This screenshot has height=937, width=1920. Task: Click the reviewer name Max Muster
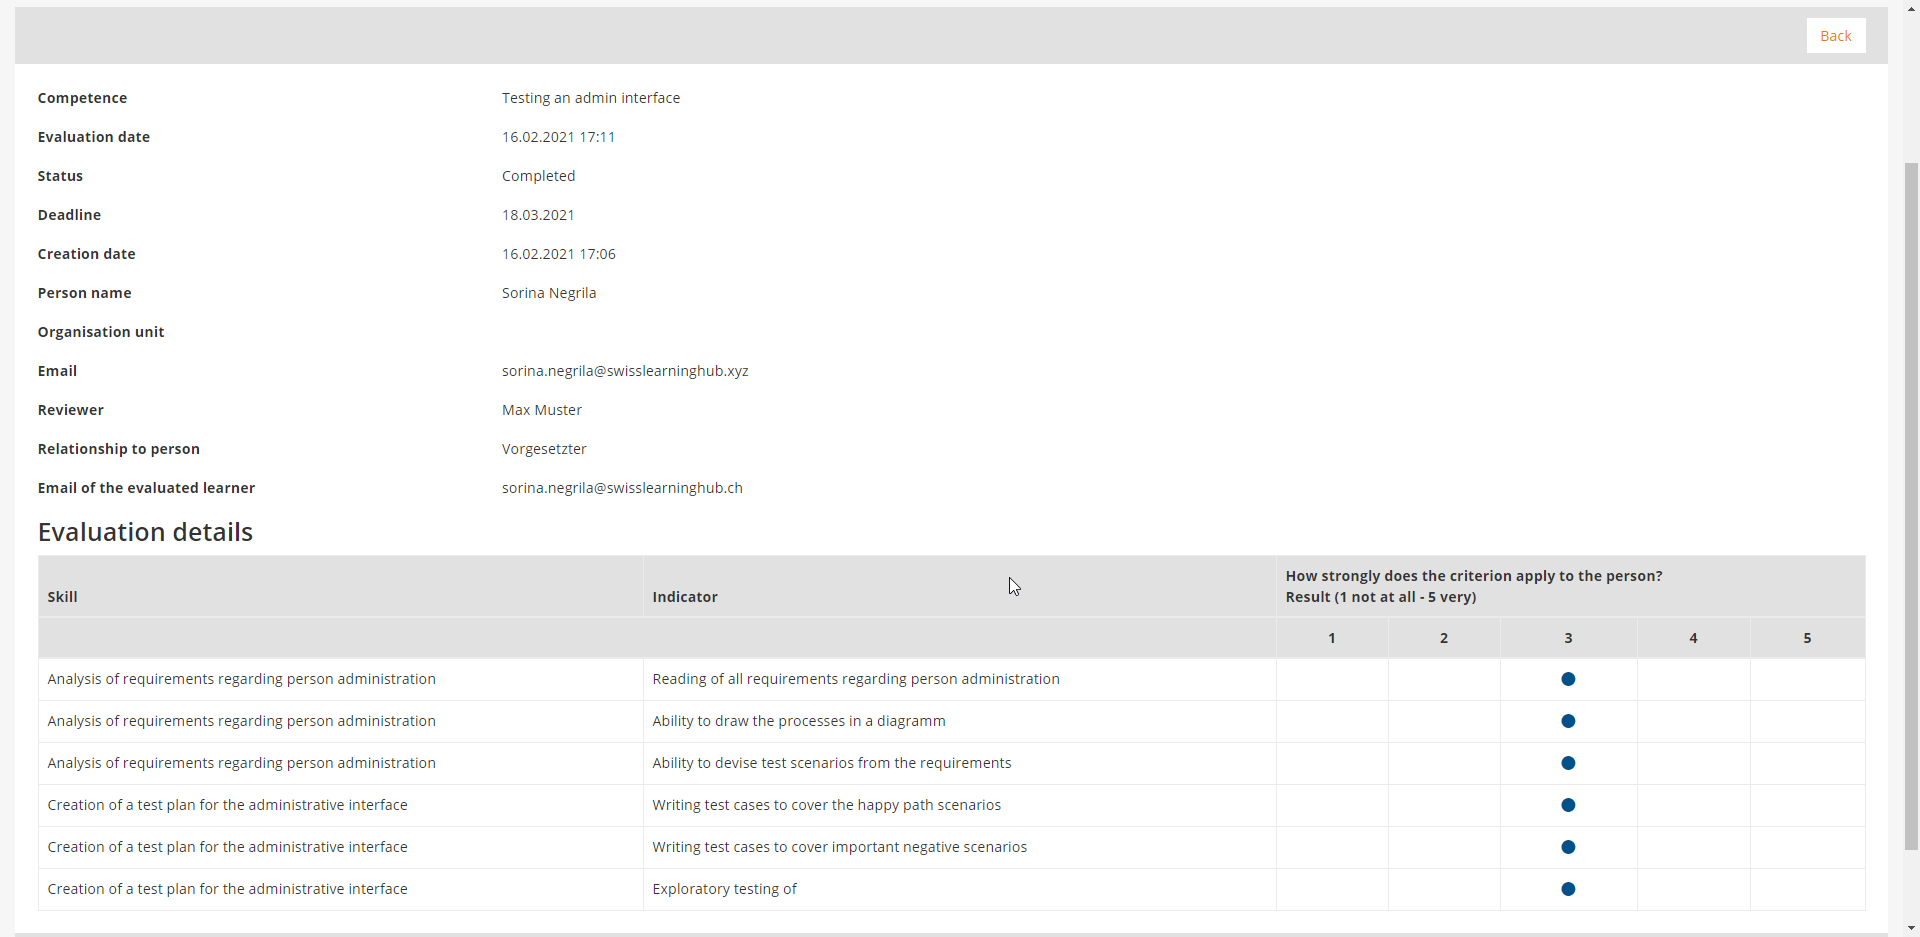click(541, 410)
